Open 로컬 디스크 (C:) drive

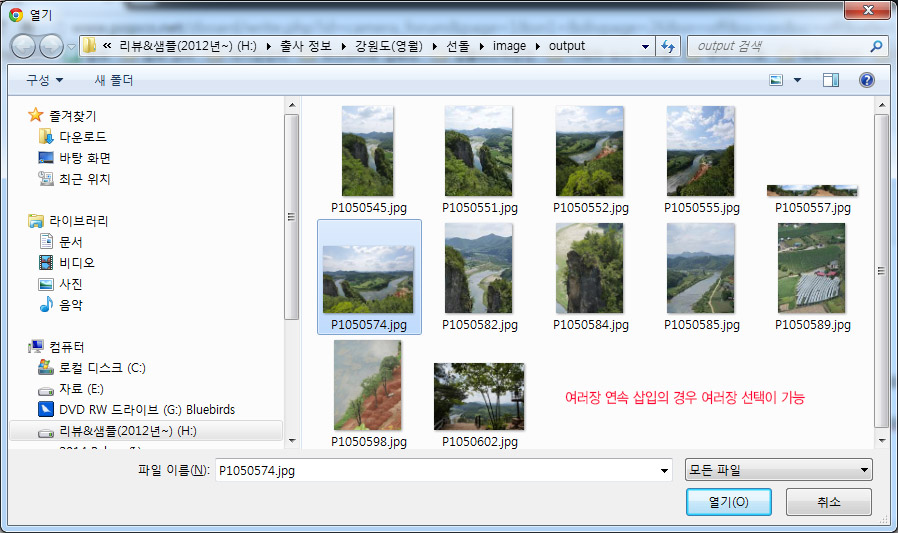[103, 367]
